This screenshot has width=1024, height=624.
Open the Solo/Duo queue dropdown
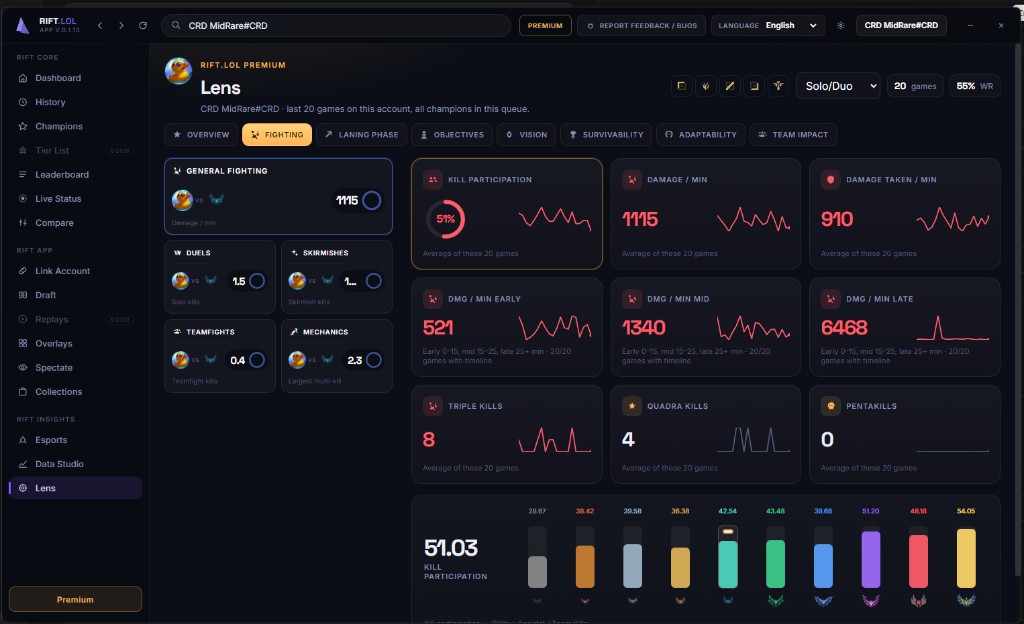838,86
